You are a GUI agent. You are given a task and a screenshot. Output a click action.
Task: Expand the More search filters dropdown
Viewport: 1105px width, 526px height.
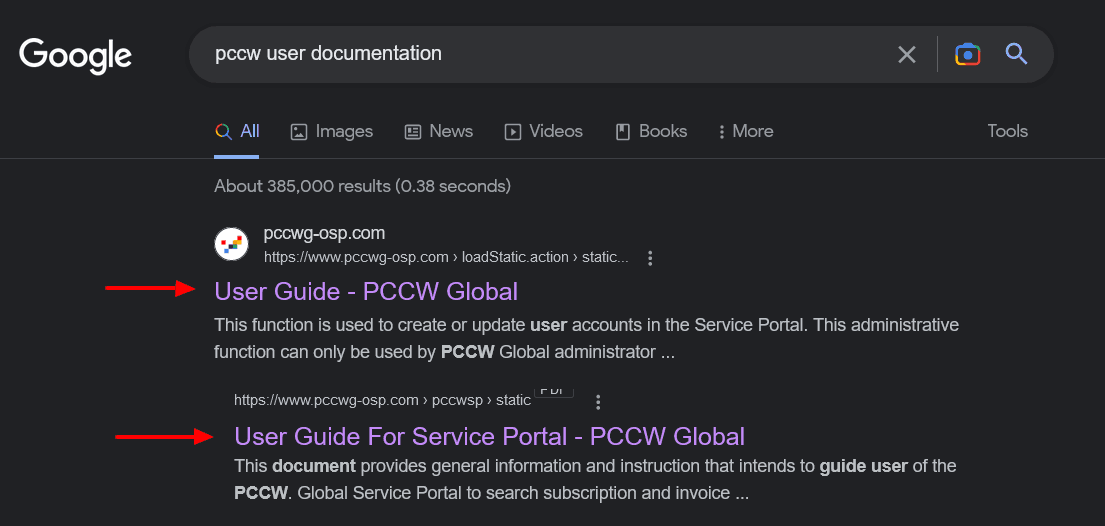pos(745,132)
